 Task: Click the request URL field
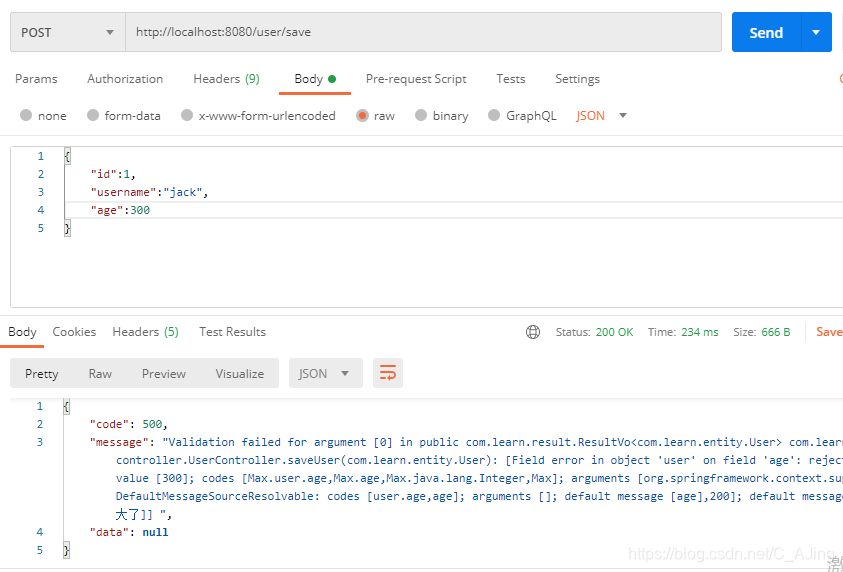point(423,32)
